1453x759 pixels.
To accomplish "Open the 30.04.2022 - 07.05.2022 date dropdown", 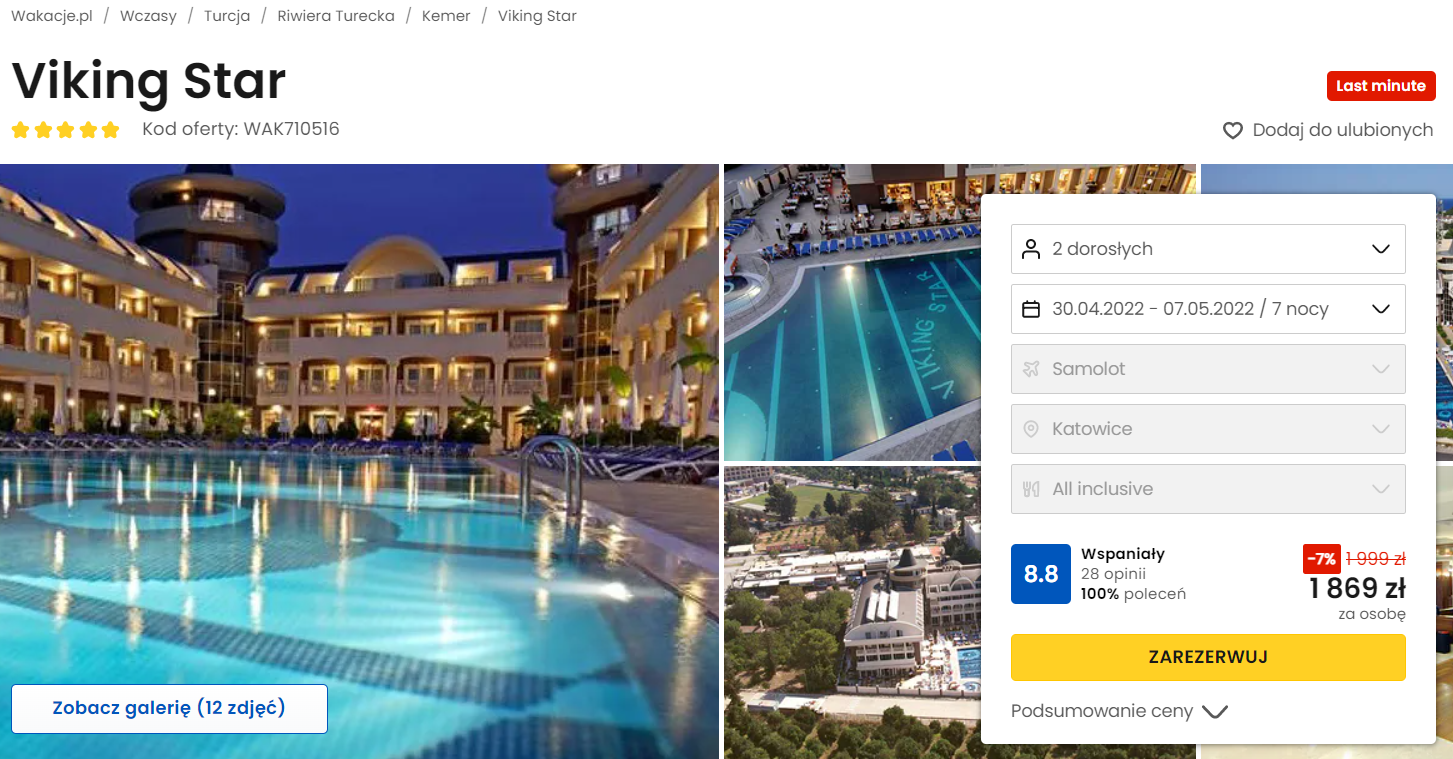I will coord(1208,309).
